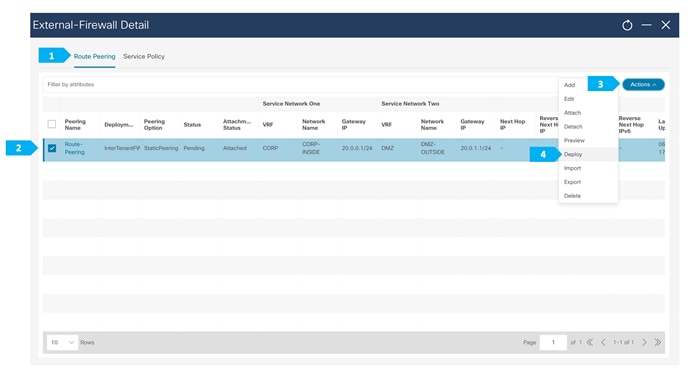Click the Pending status cell
The image size is (696, 374).
click(x=194, y=148)
